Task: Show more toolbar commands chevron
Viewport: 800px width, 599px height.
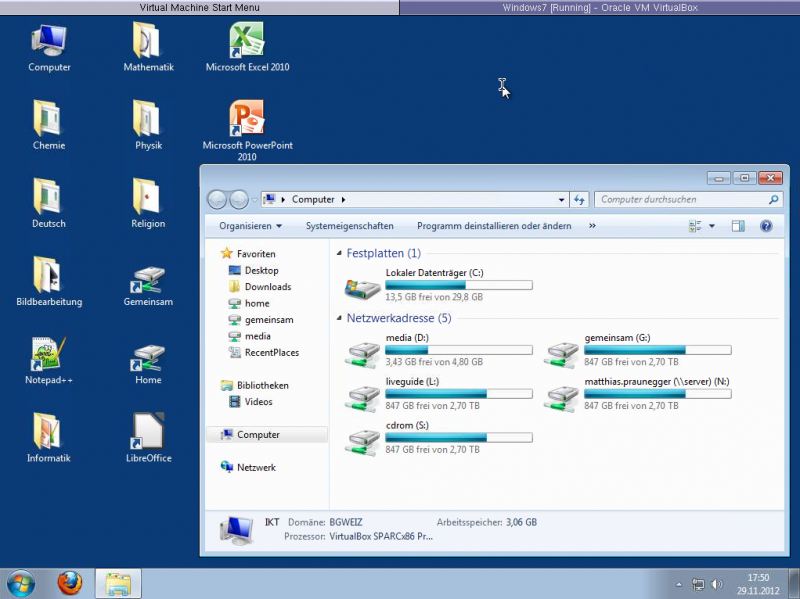Action: [x=592, y=226]
